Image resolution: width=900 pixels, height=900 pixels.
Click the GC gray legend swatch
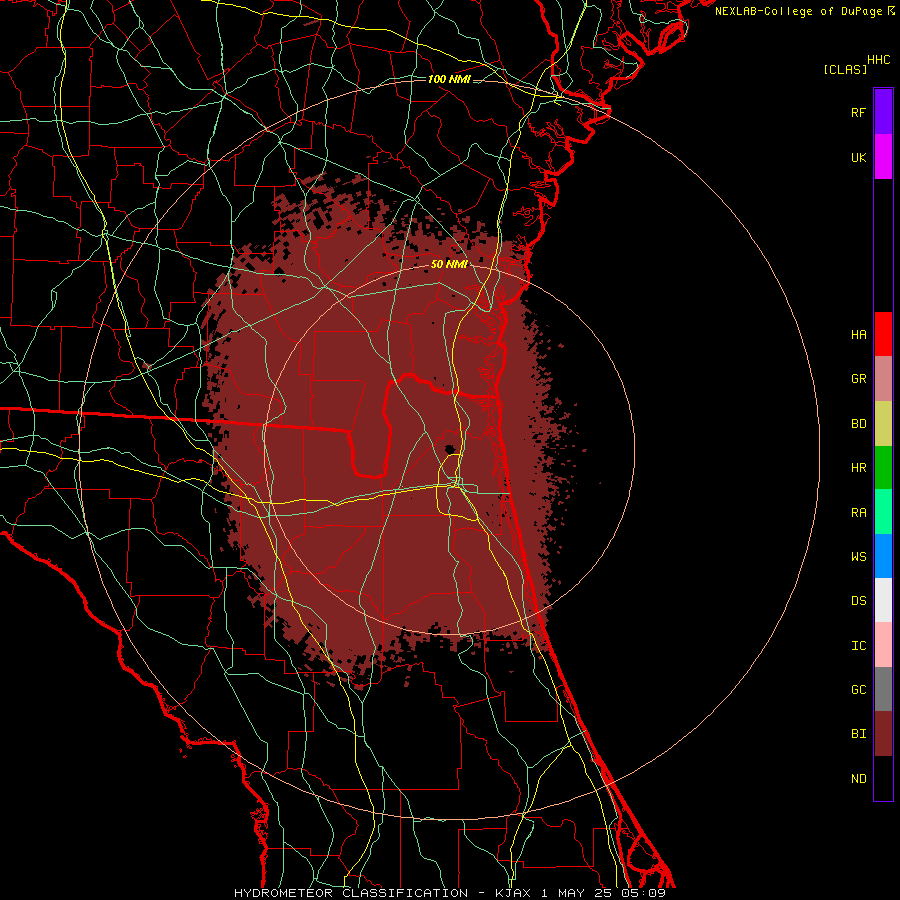click(883, 689)
